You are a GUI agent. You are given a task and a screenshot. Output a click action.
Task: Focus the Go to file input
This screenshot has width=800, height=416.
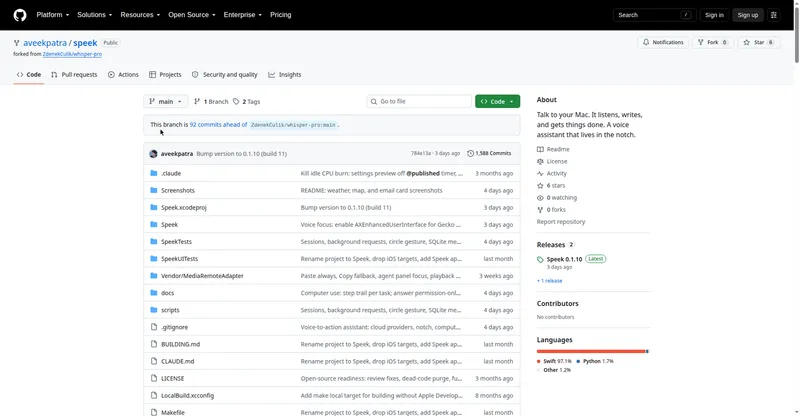419,102
